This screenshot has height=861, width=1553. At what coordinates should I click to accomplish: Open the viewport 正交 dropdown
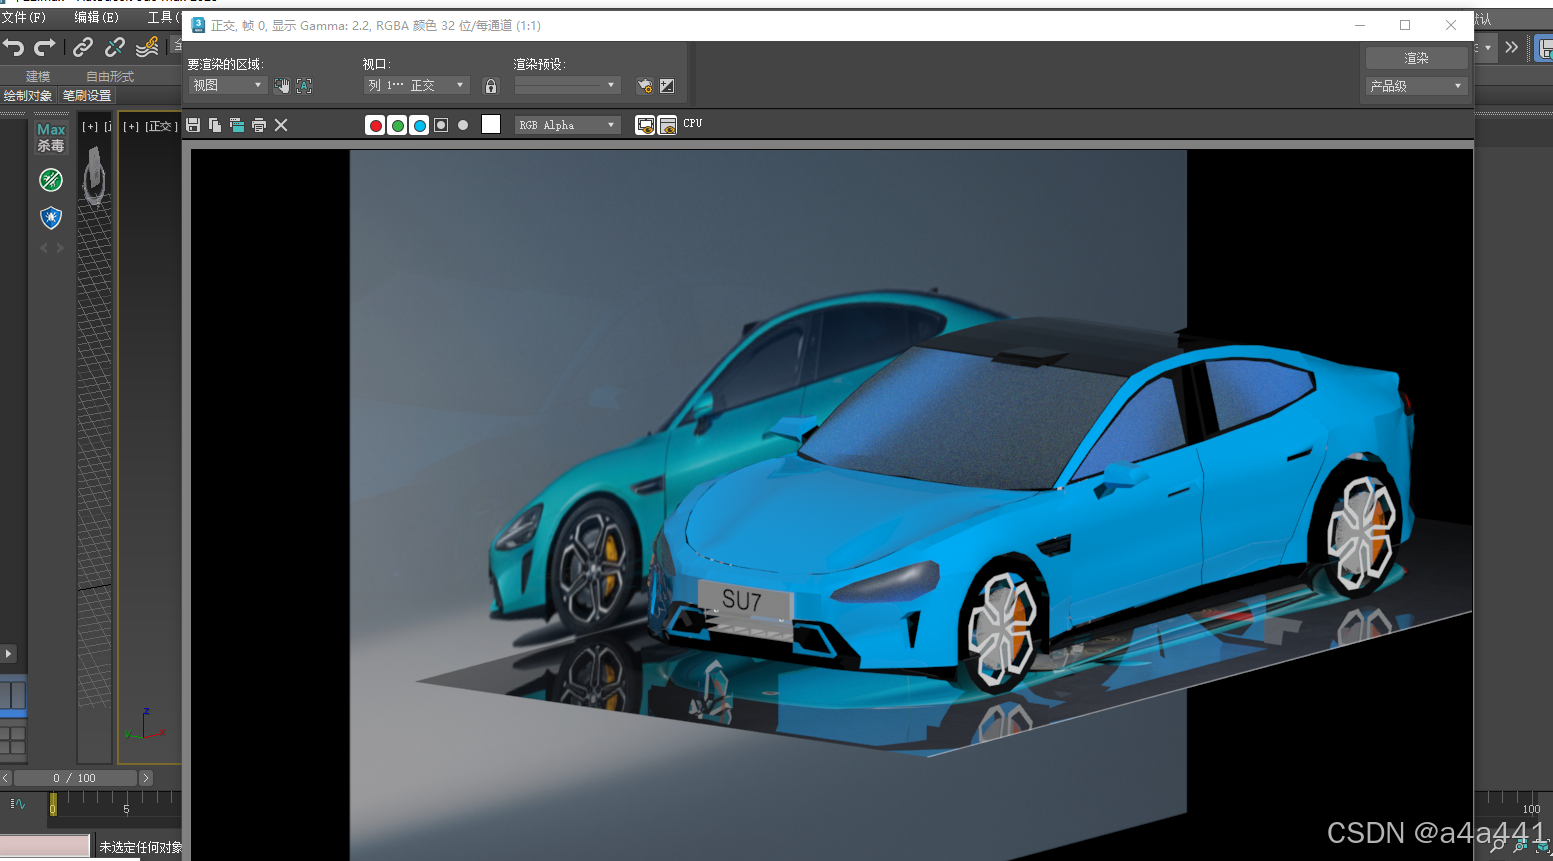pyautogui.click(x=417, y=86)
